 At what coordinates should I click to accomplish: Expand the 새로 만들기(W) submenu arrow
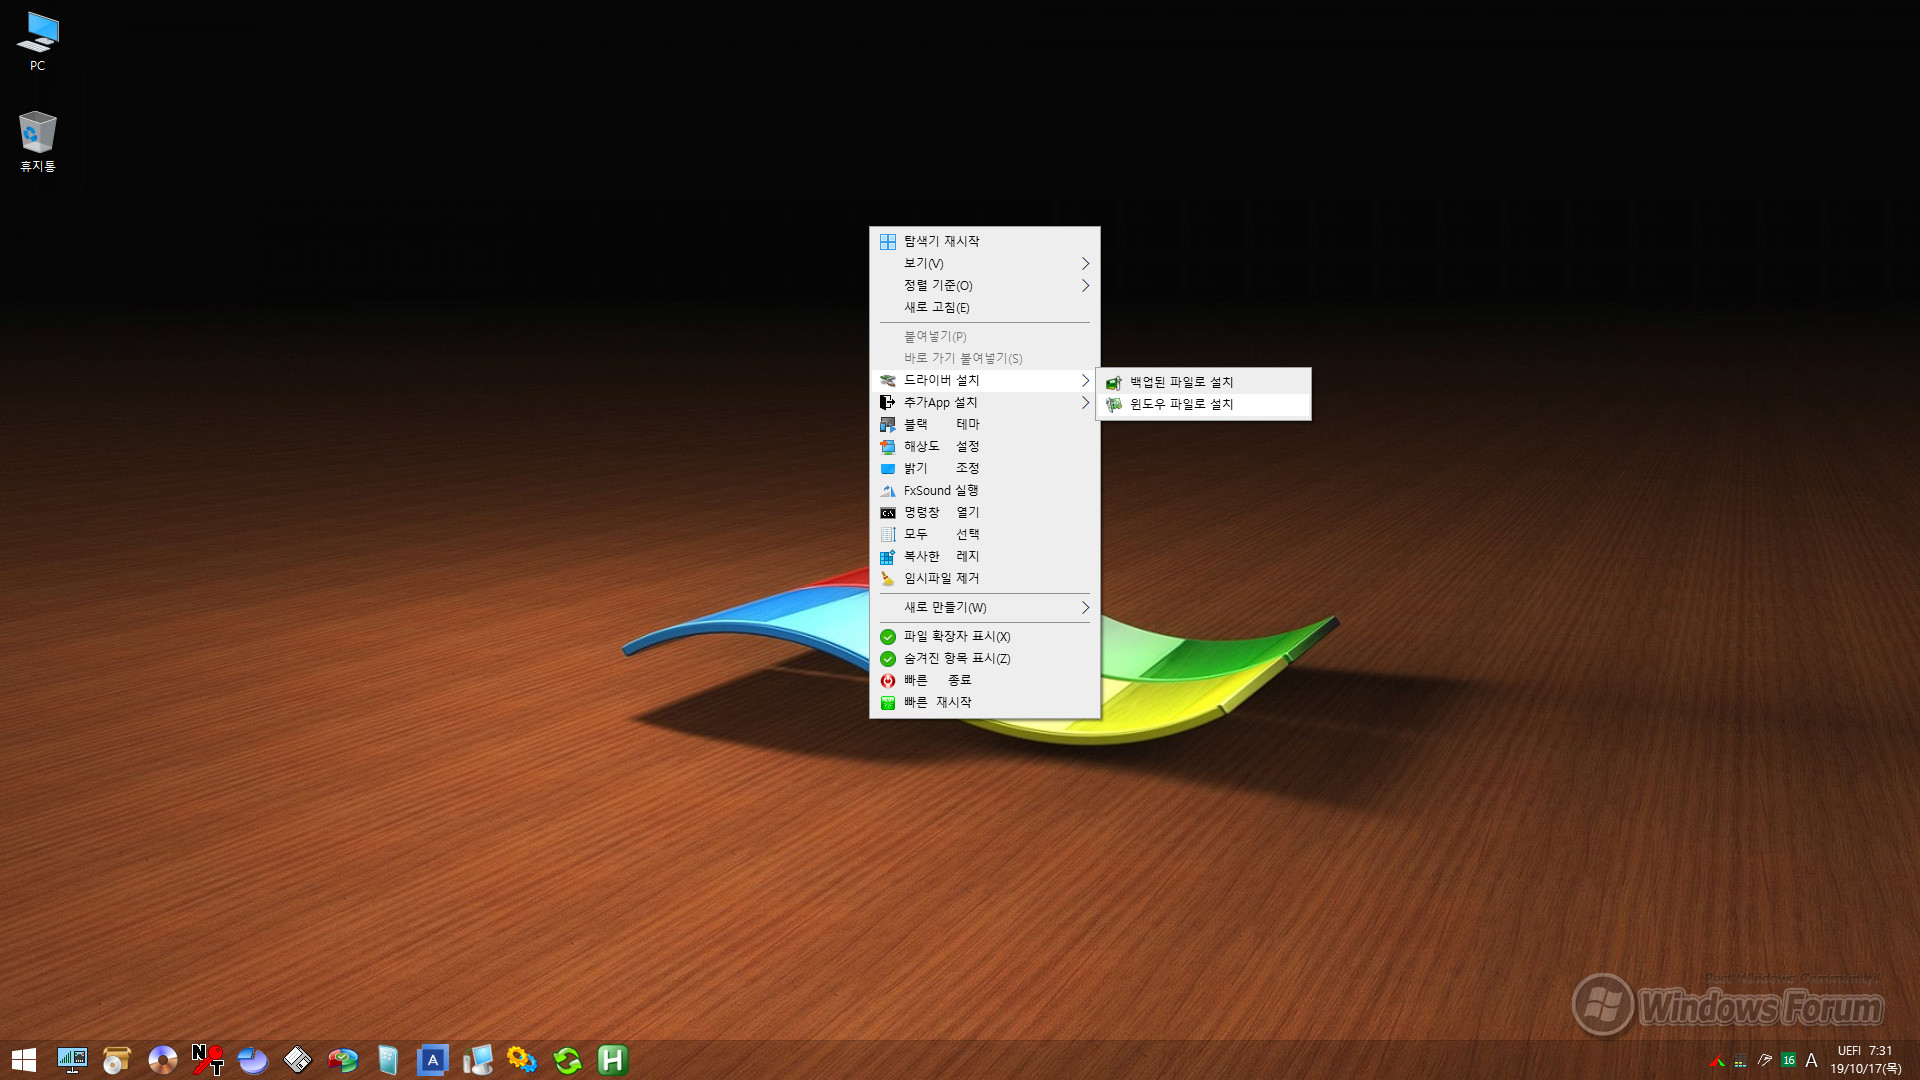(1085, 607)
